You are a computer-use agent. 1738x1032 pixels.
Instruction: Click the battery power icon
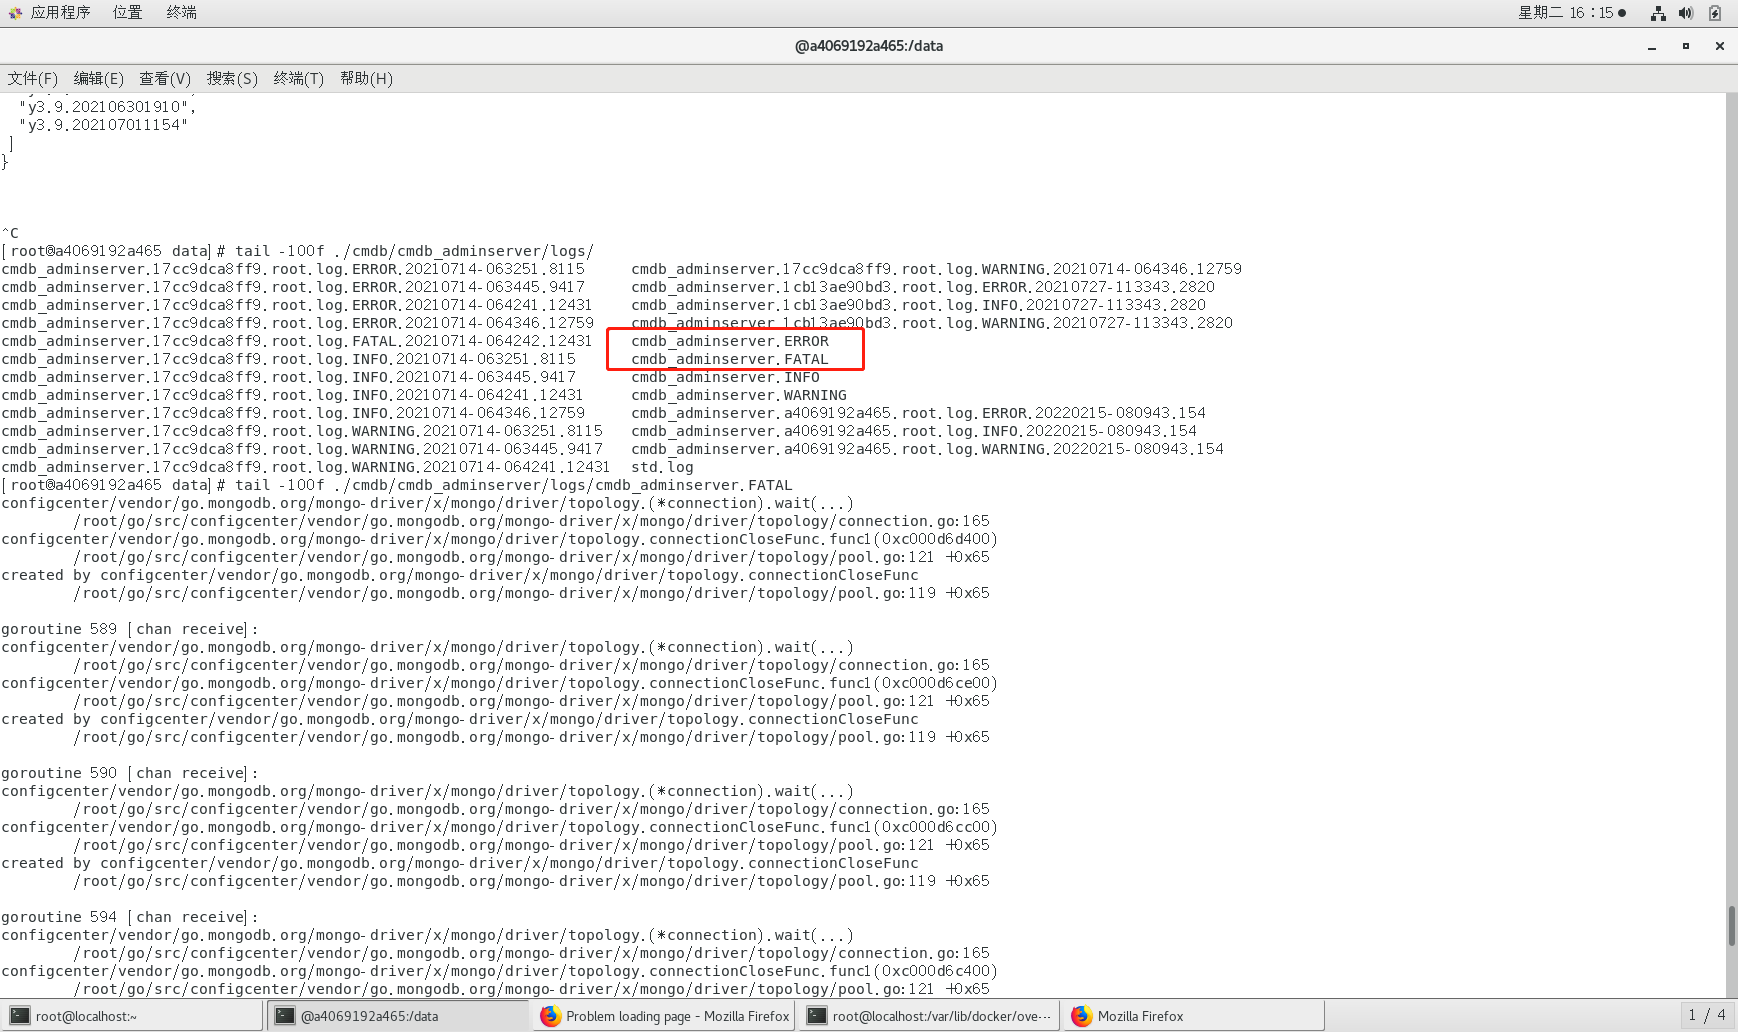1714,13
